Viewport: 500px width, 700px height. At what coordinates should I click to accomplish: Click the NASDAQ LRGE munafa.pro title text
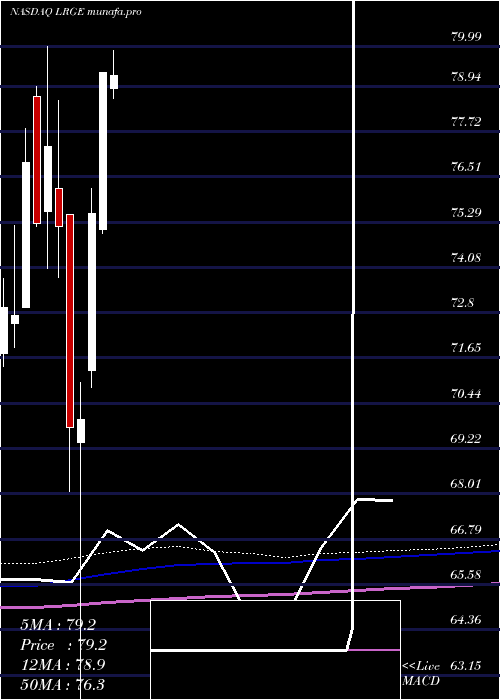click(75, 12)
